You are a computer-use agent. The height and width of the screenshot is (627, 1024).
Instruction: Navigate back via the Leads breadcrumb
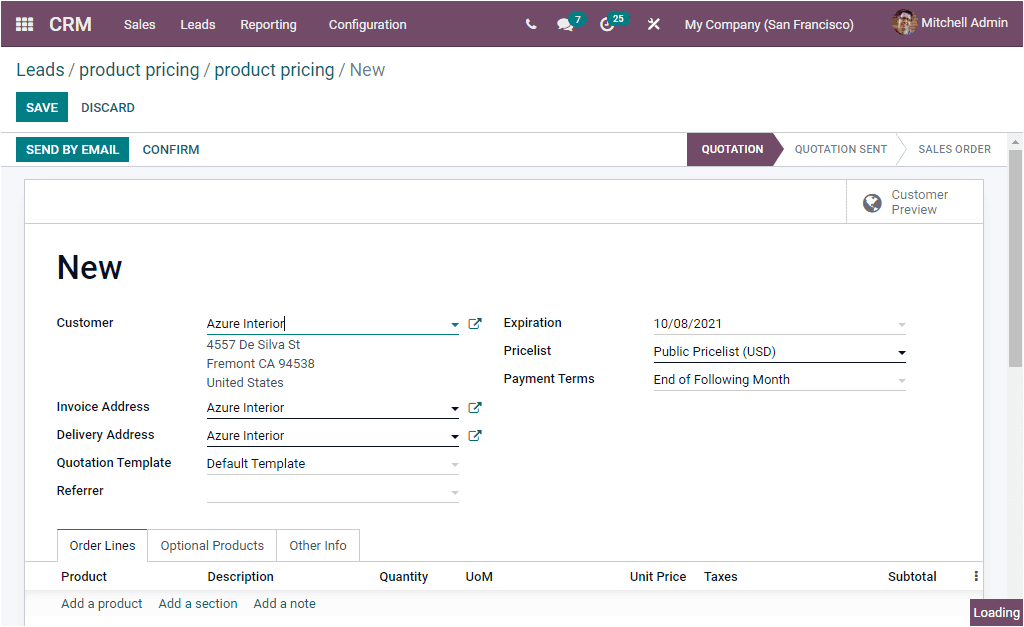tap(40, 70)
